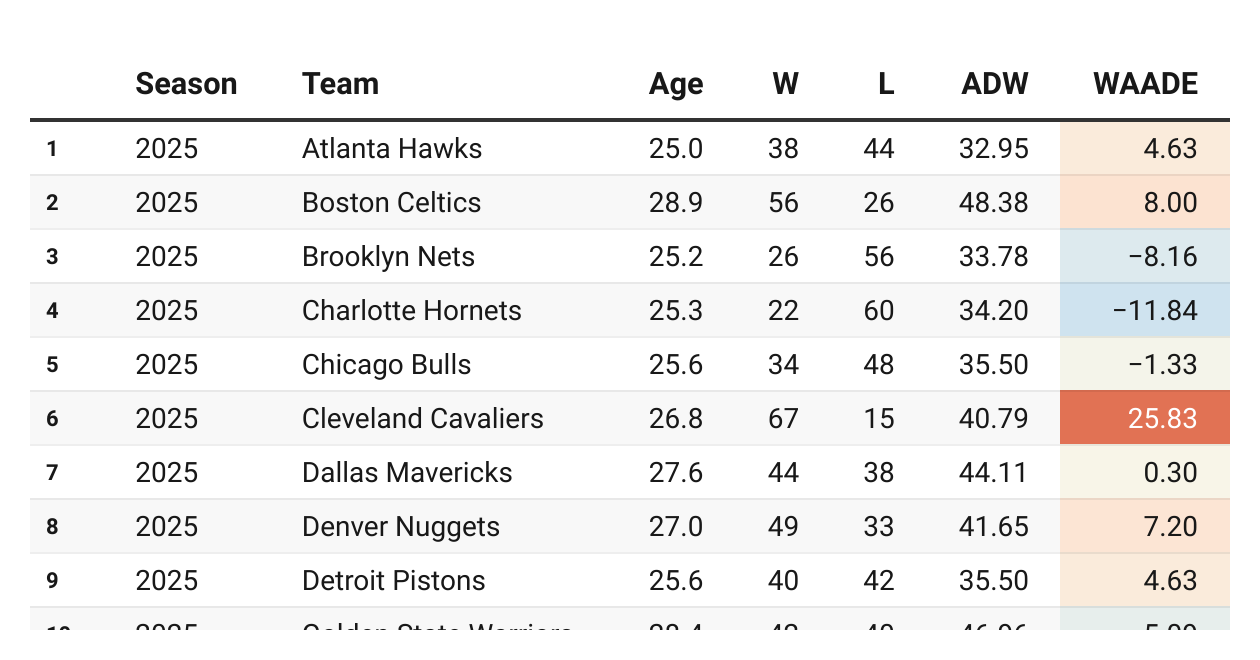This screenshot has height=660, width=1260.
Task: Click Boston's 48.38 ADW value
Action: tap(994, 203)
